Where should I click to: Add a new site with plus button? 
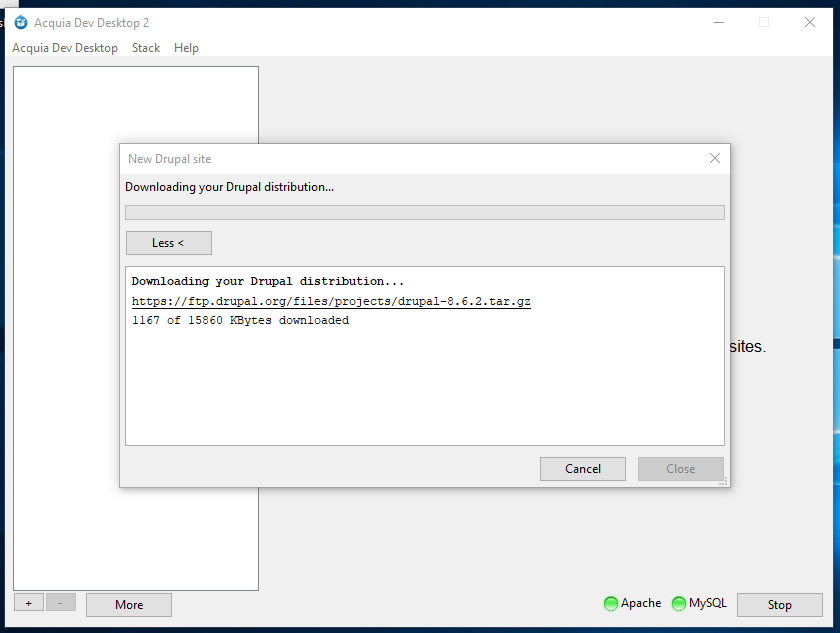(x=28, y=603)
